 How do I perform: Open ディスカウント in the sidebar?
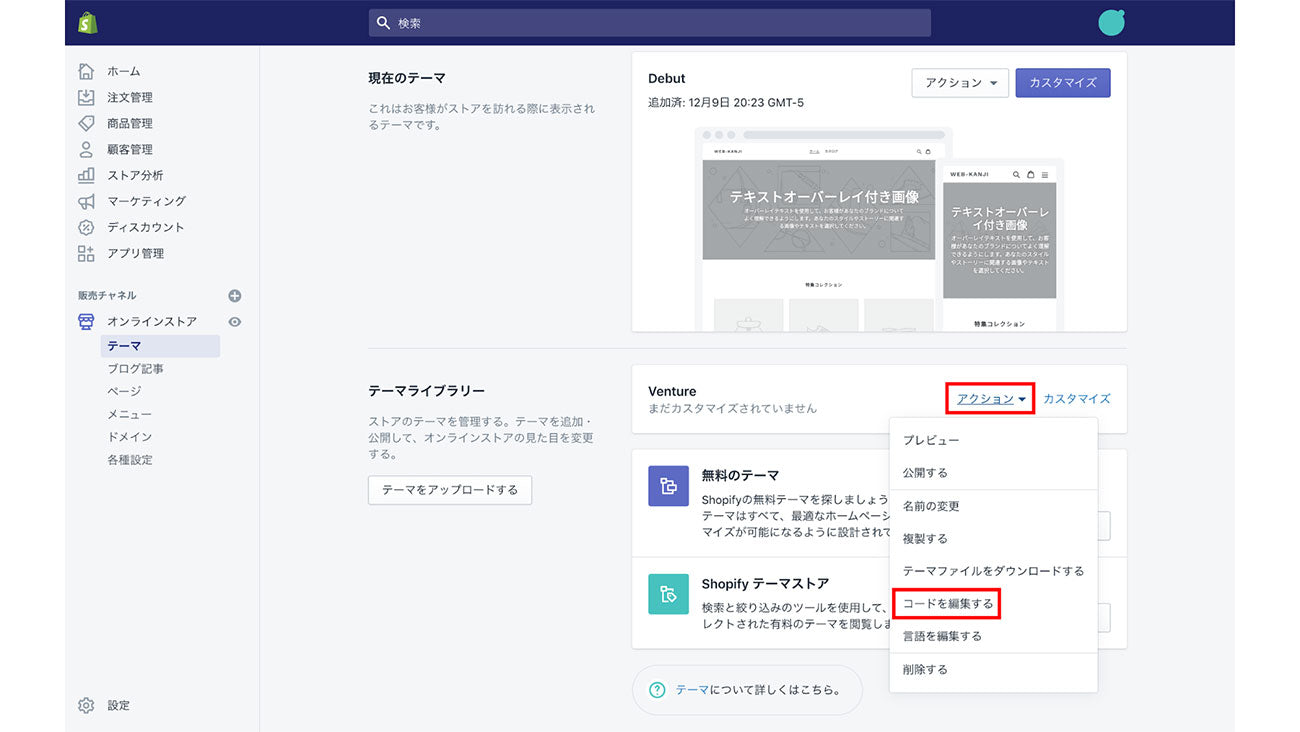[148, 227]
